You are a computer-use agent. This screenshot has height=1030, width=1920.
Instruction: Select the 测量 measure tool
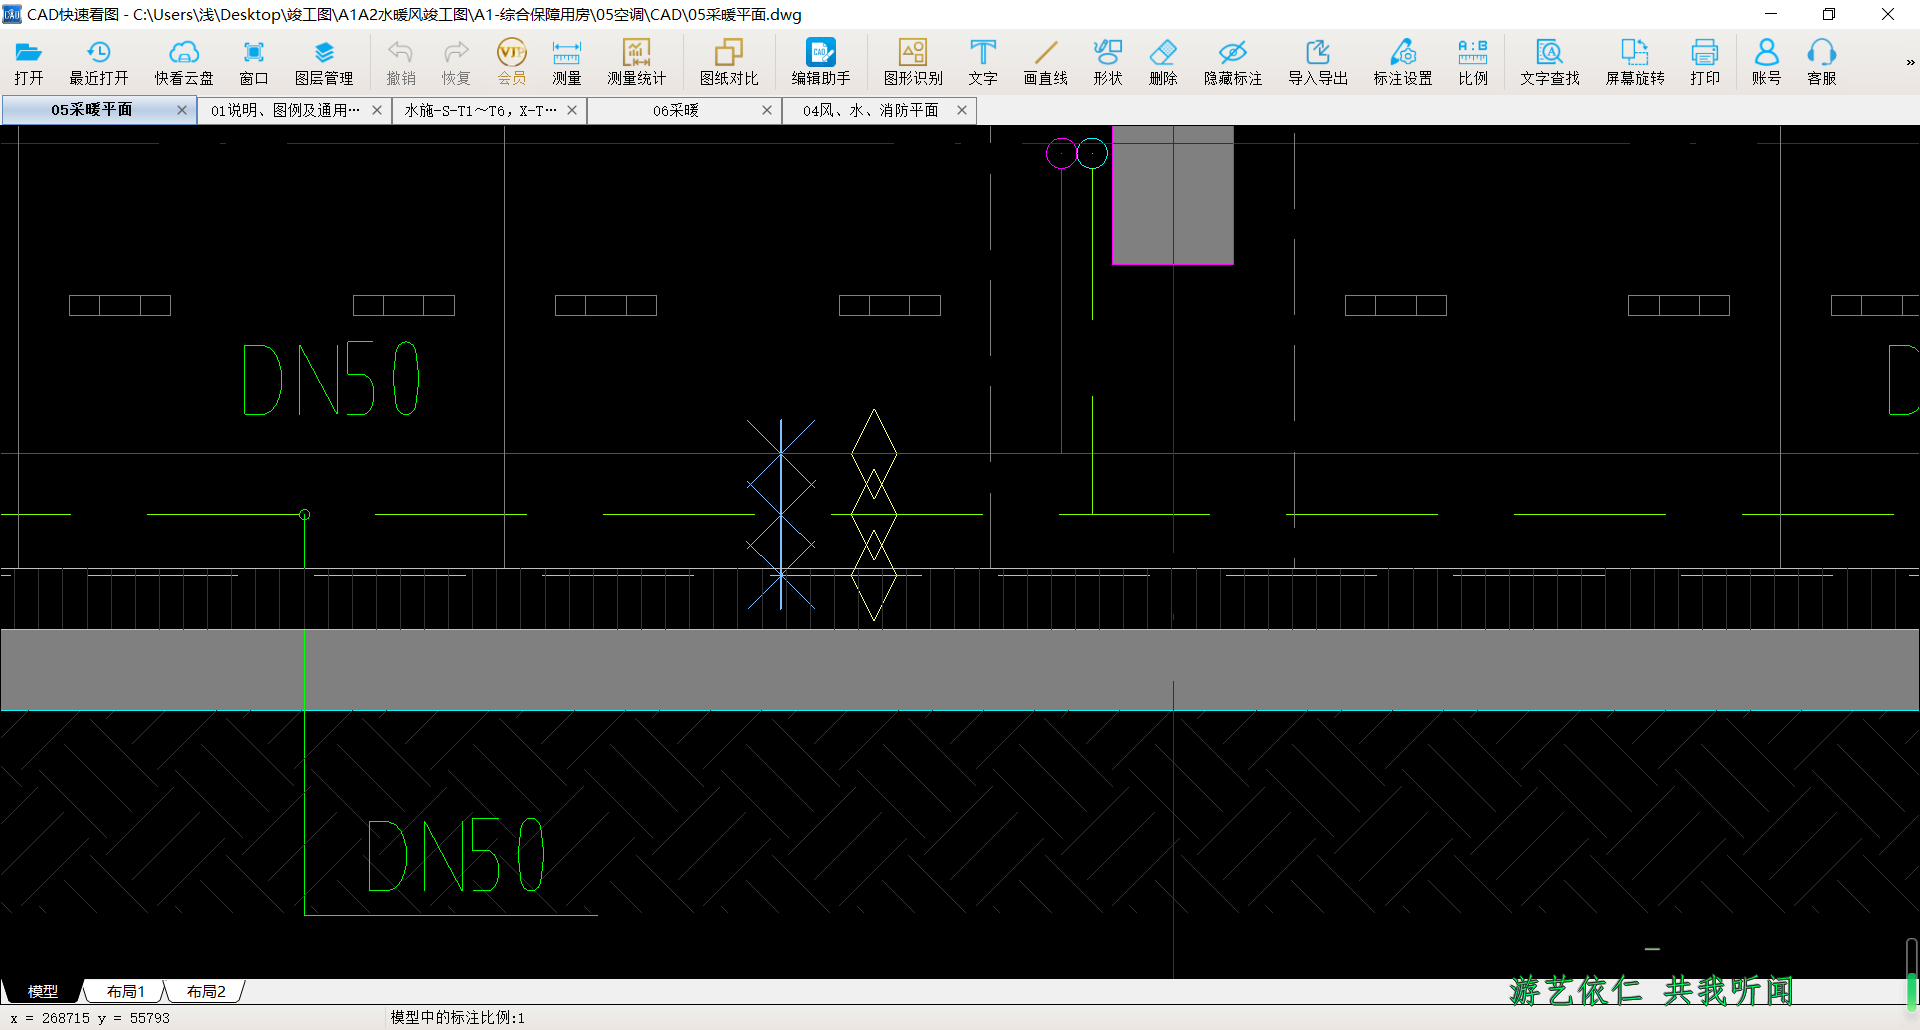(x=567, y=62)
